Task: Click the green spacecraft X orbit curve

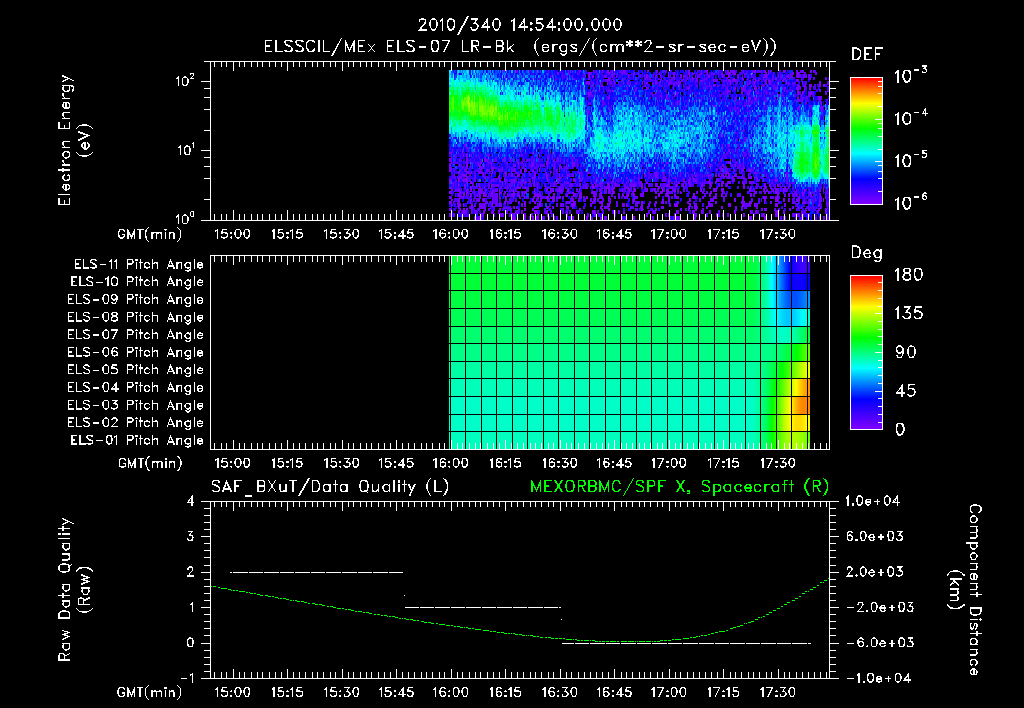Action: tap(520, 635)
